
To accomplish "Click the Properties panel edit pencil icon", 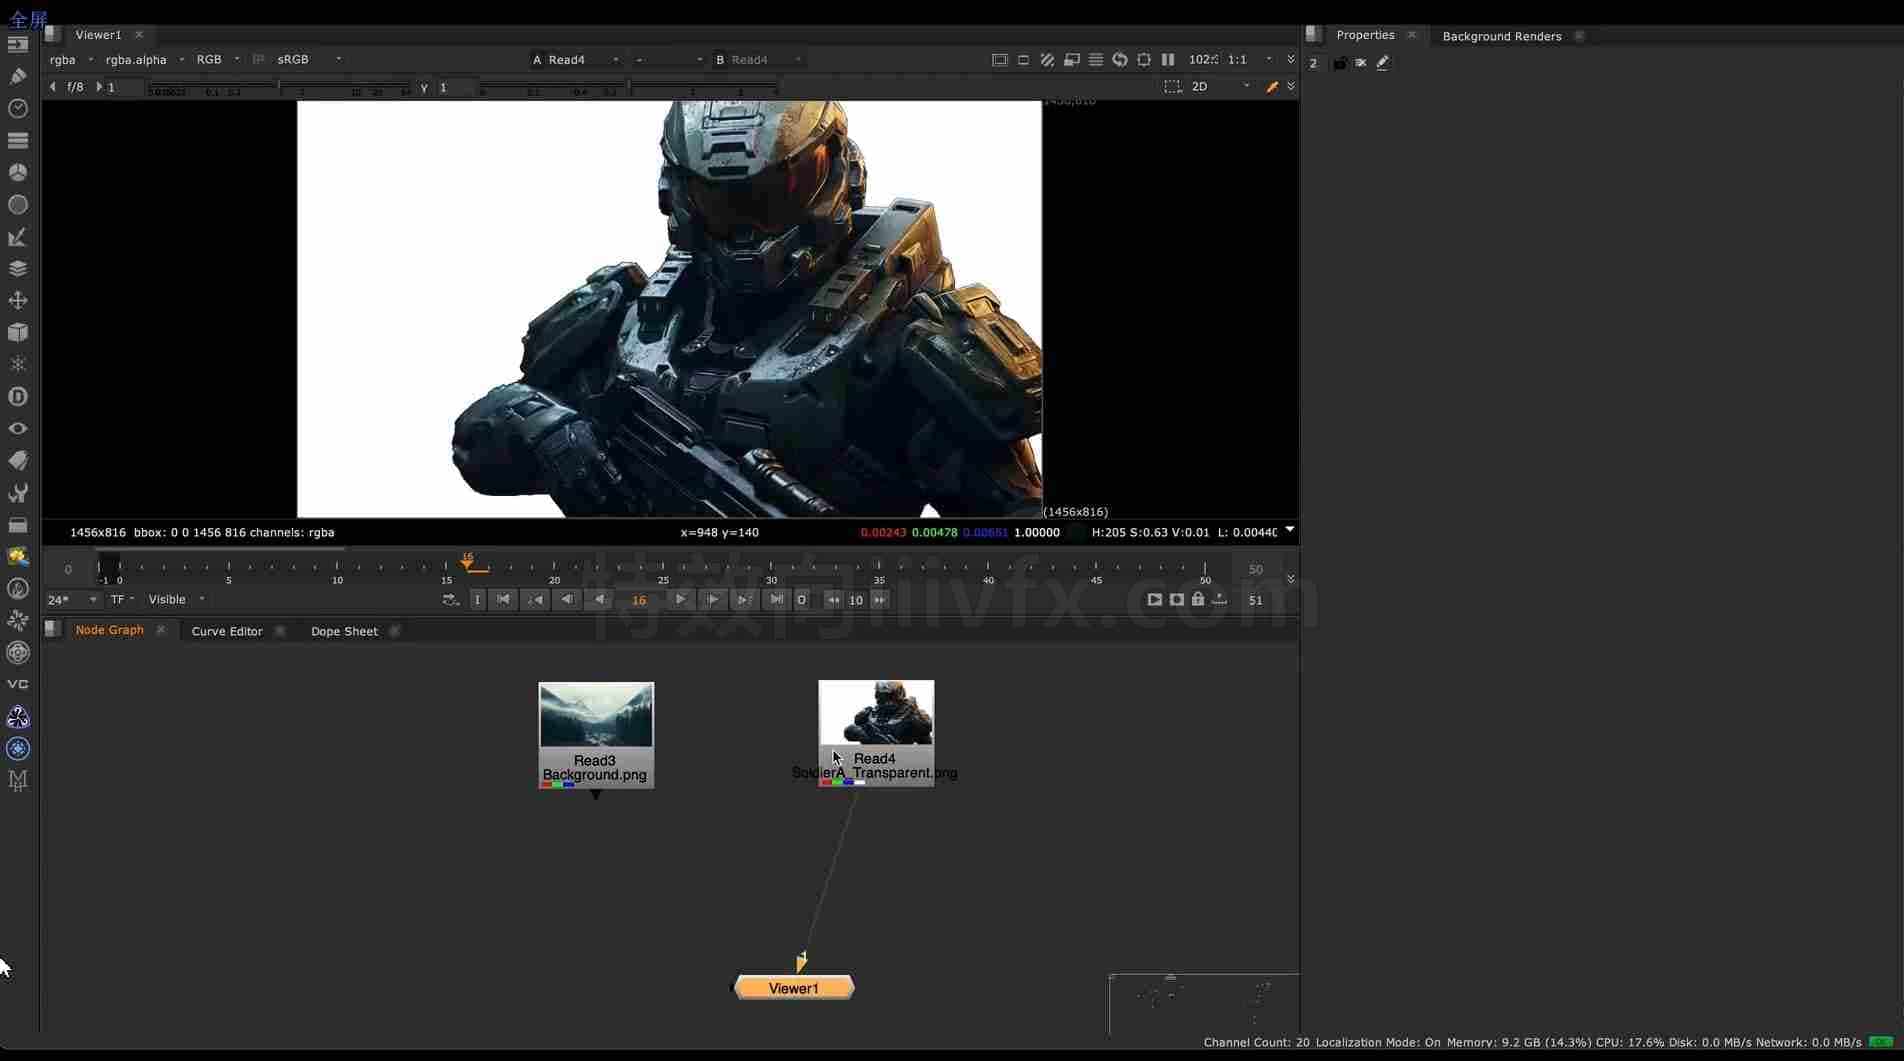I will 1383,62.
